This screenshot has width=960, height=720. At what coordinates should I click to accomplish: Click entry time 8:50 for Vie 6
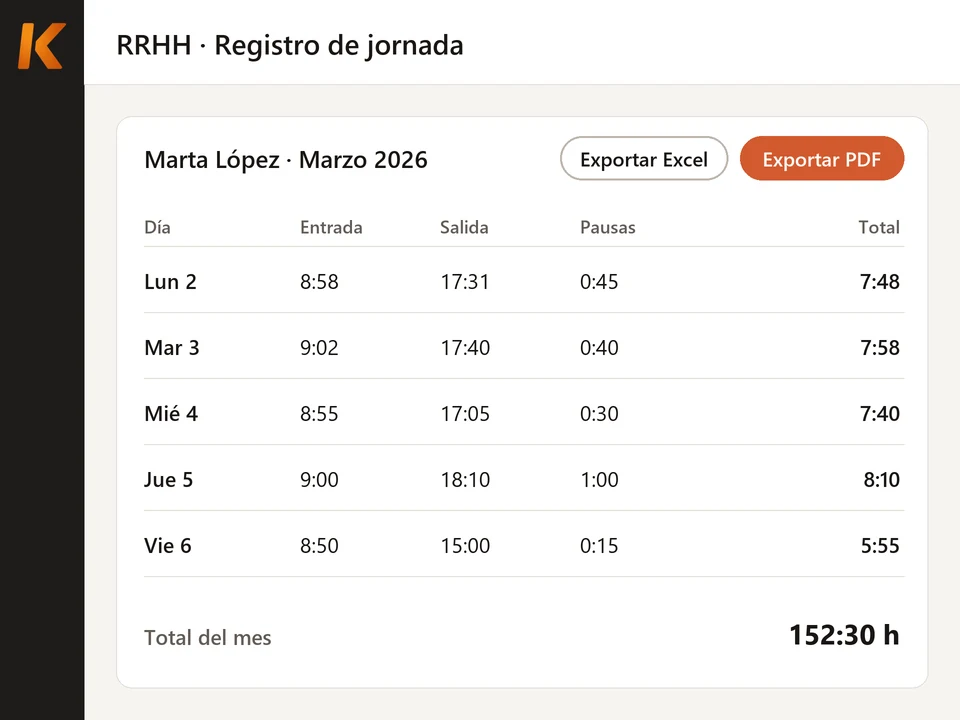[319, 546]
